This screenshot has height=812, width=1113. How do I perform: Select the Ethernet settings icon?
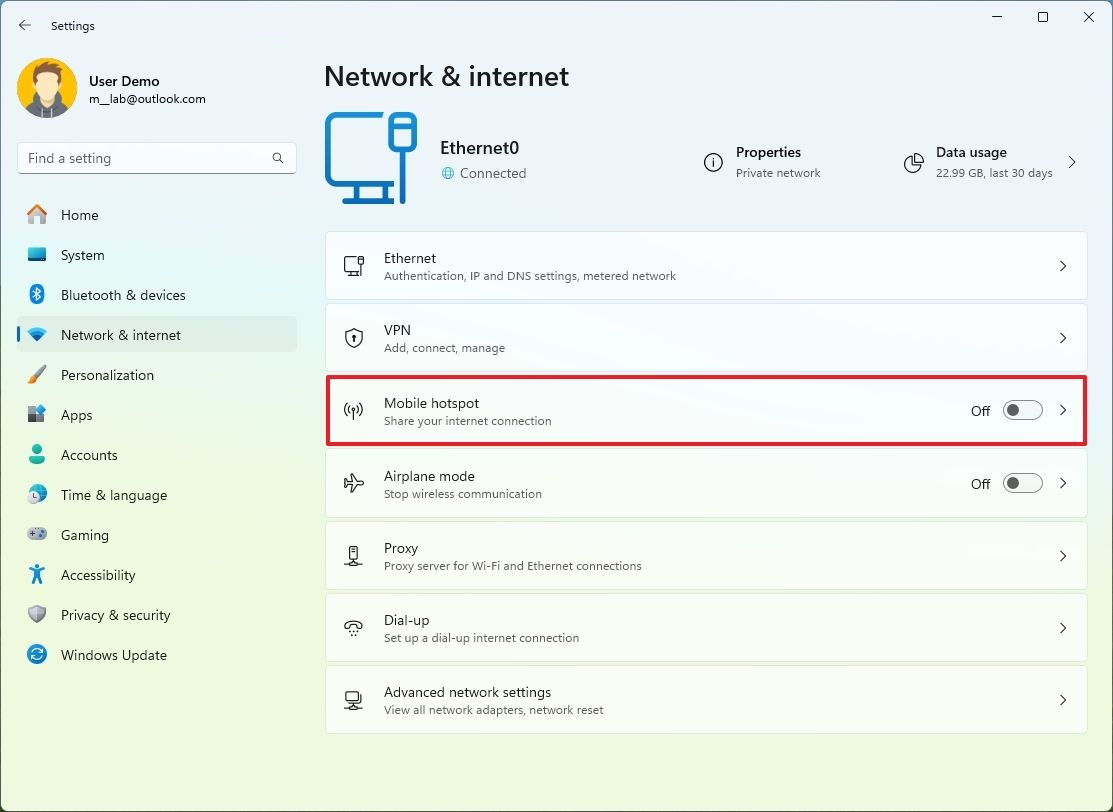point(353,265)
